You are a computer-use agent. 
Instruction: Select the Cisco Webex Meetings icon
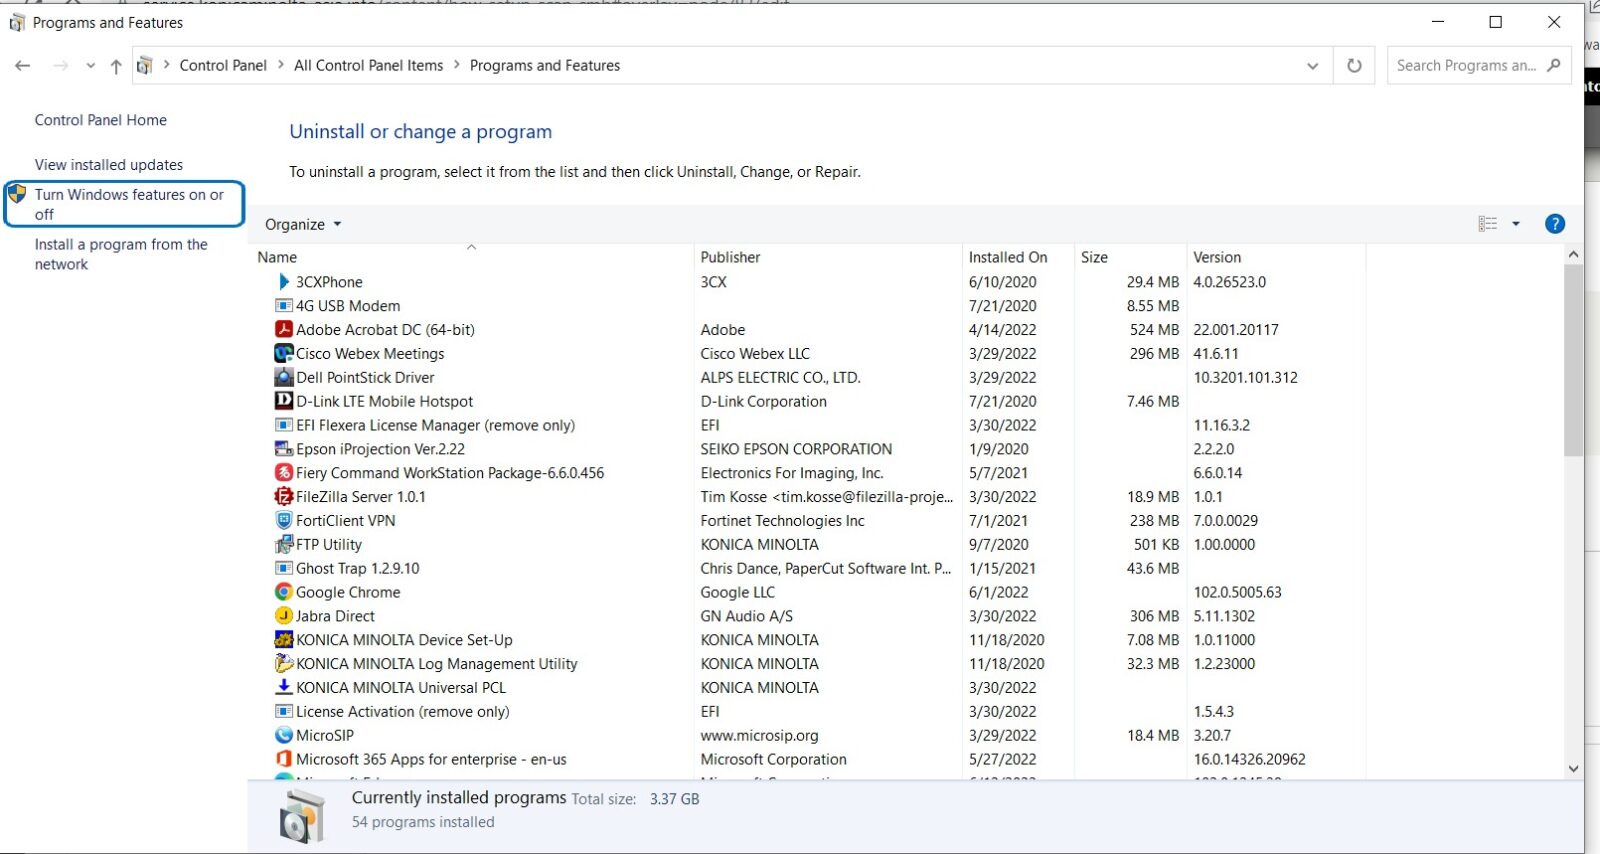click(284, 354)
